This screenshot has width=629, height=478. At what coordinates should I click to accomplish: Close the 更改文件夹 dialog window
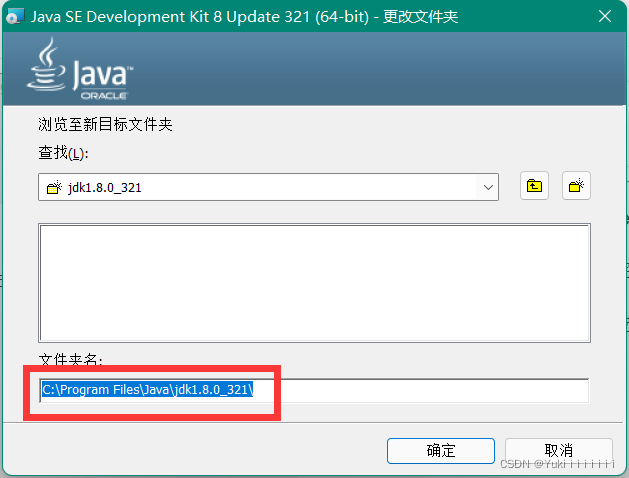(605, 16)
